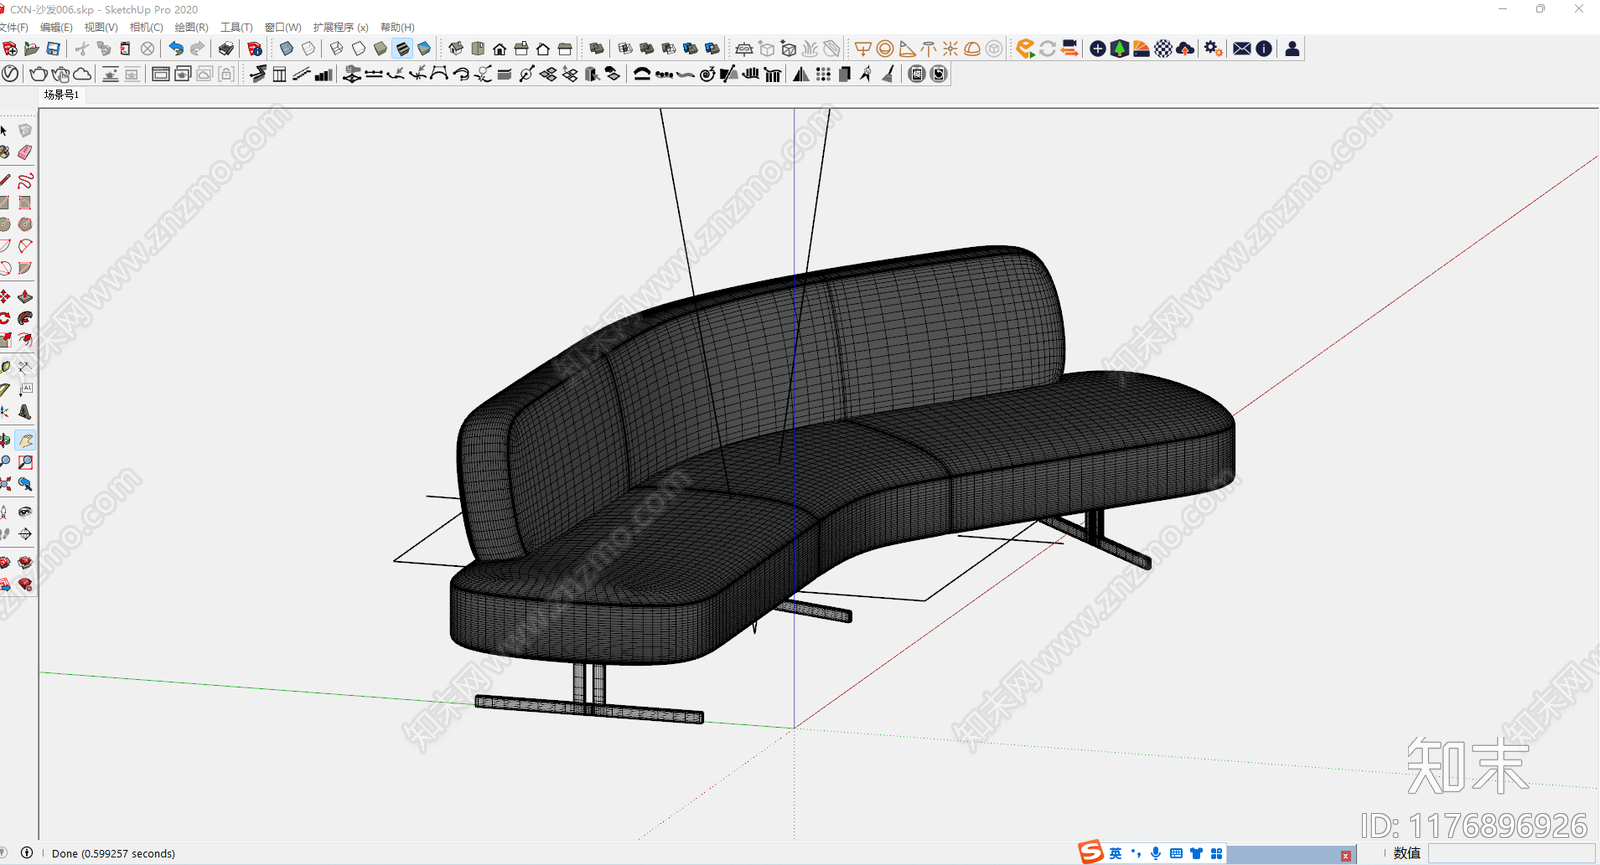Select the Text label tool
This screenshot has height=865, width=1600.
pos(25,390)
